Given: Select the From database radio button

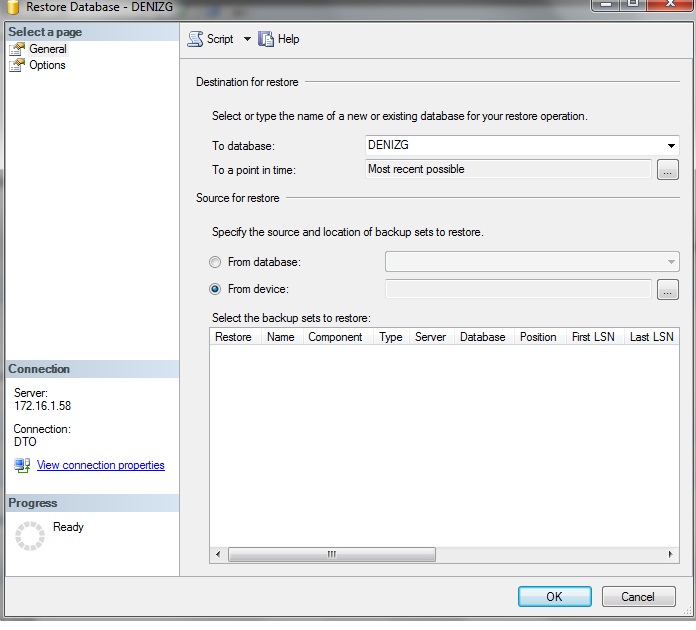Looking at the screenshot, I should (x=215, y=262).
